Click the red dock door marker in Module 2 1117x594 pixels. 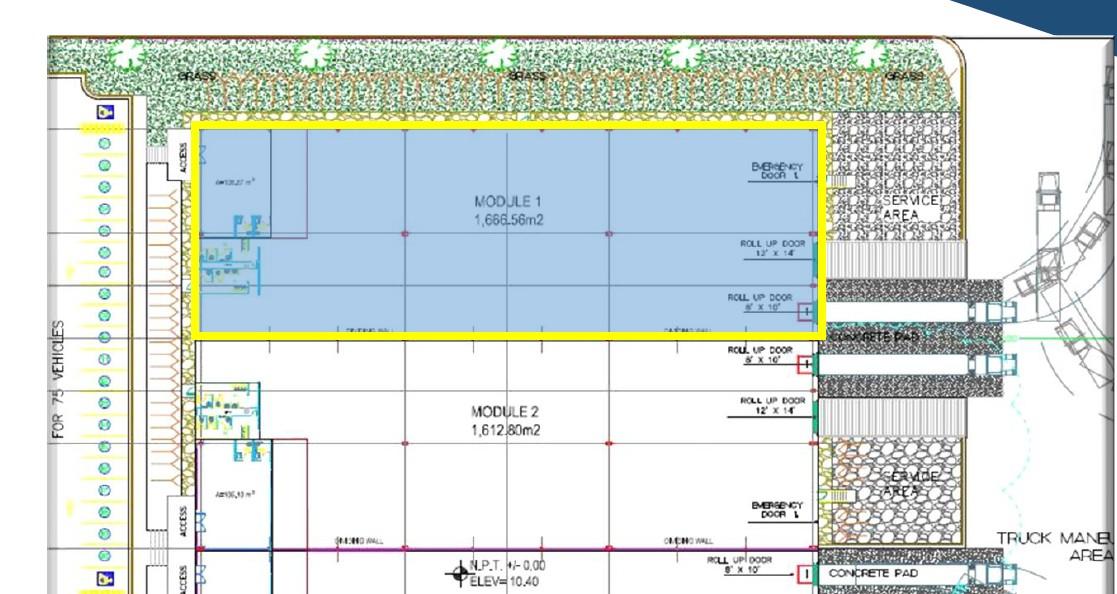tap(807, 364)
